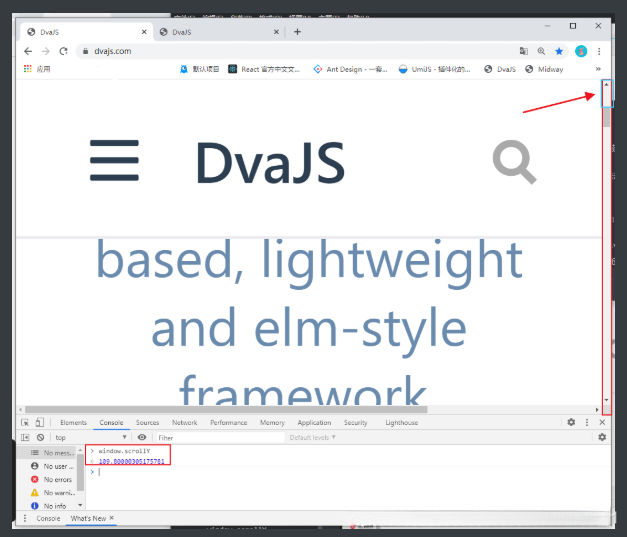This screenshot has height=537, width=627.
Task: Click the console sidebar scroll-down arrow
Action: pyautogui.click(x=80, y=505)
